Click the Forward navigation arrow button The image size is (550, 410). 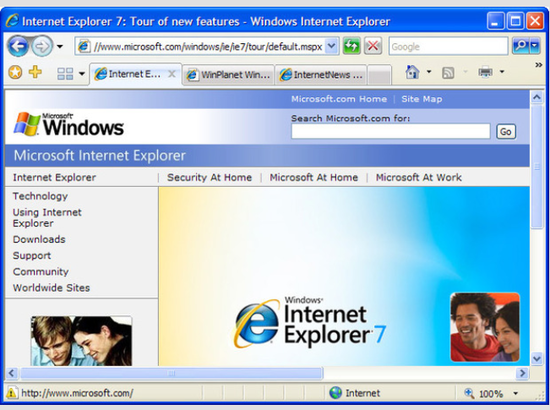click(42, 46)
